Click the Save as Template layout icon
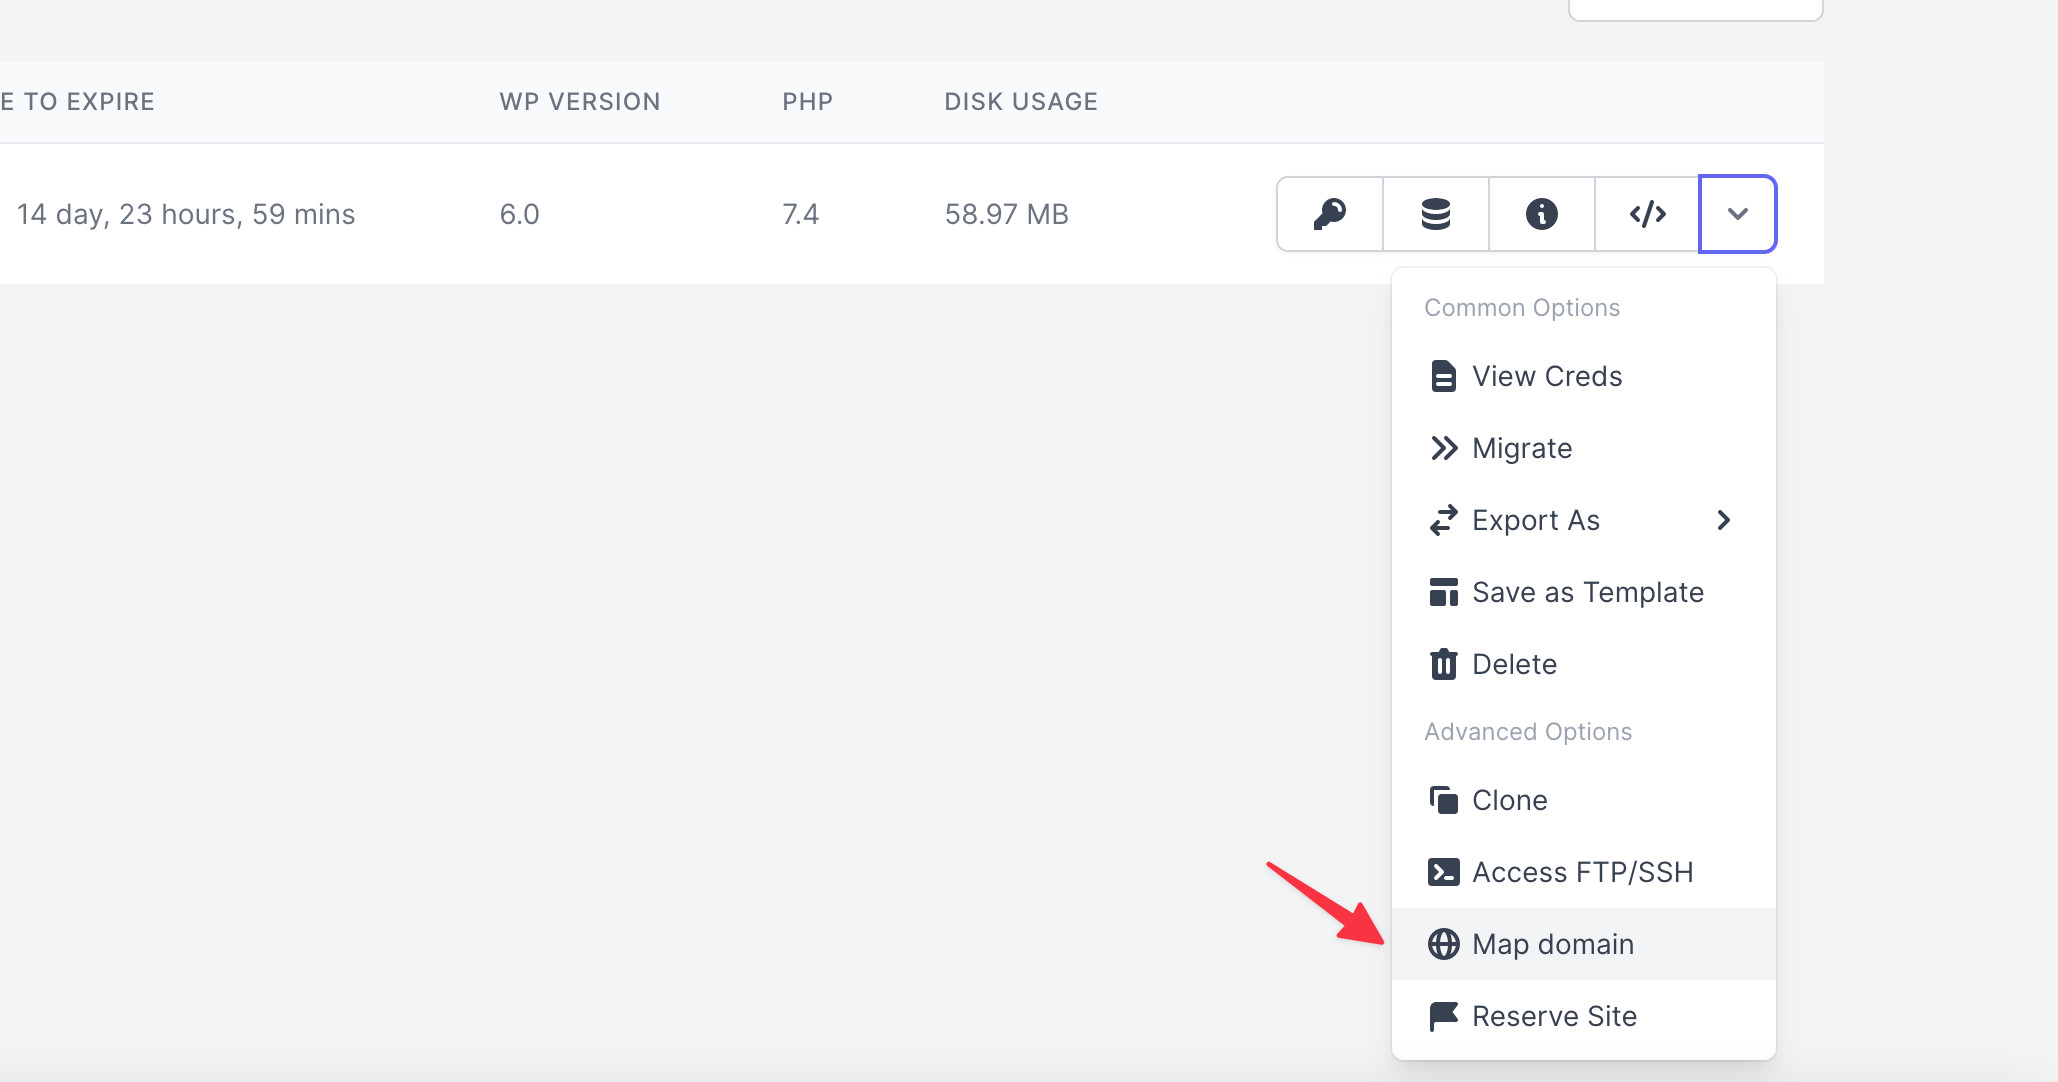The width and height of the screenshot is (2058, 1082). [1444, 592]
